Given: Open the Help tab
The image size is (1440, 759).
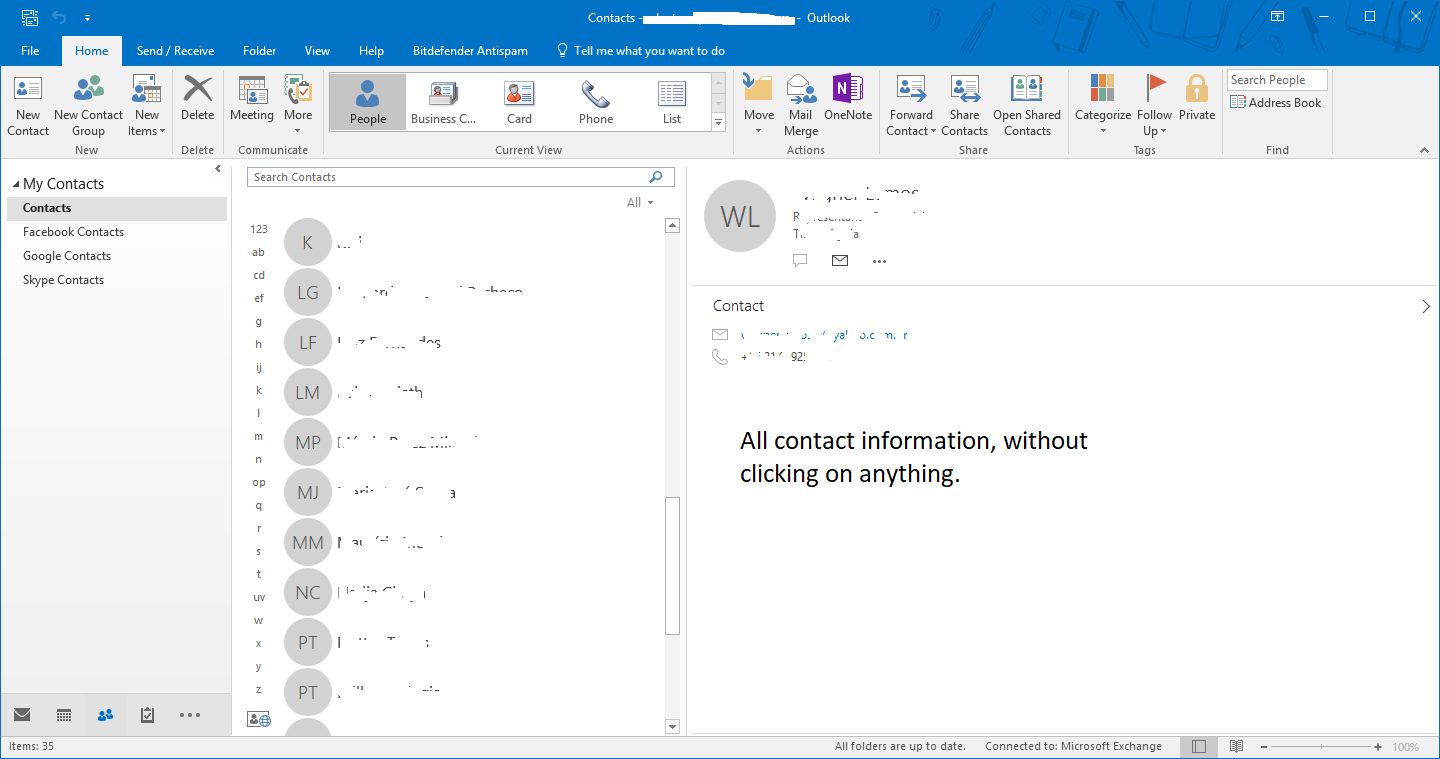Looking at the screenshot, I should point(371,51).
